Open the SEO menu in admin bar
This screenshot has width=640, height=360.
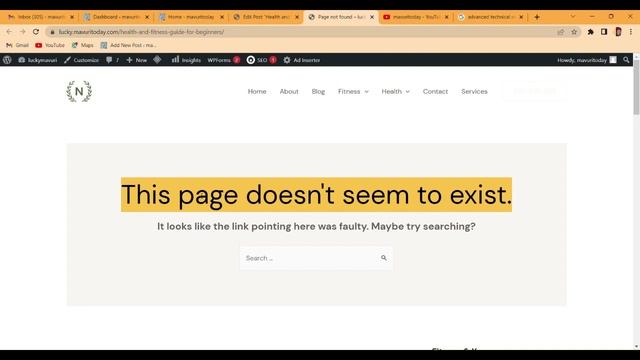[261, 60]
